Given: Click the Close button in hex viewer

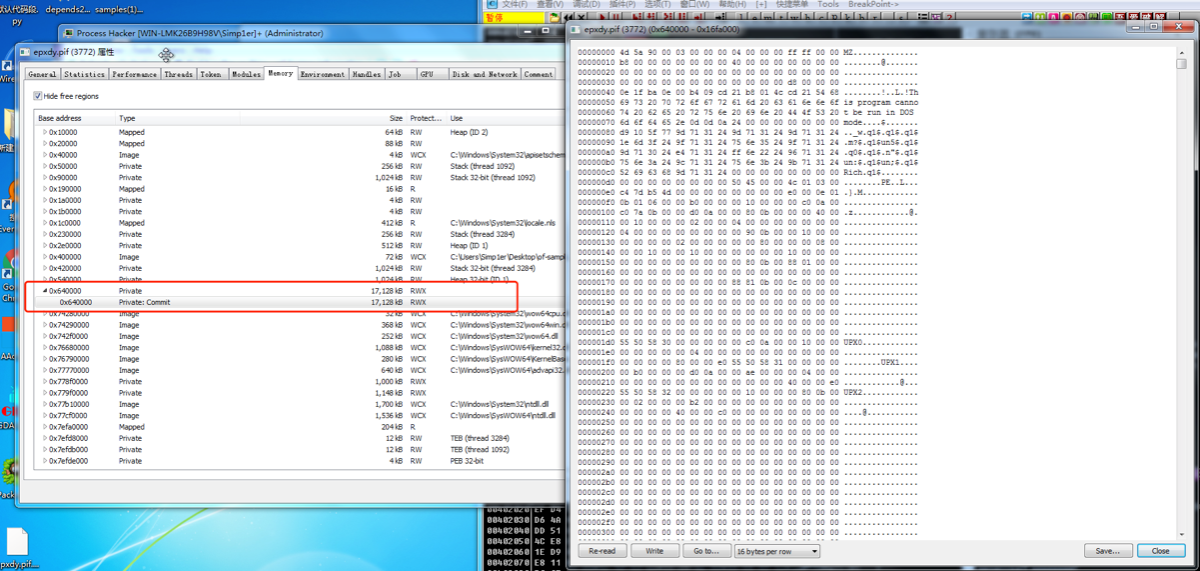Looking at the screenshot, I should tap(1160, 551).
